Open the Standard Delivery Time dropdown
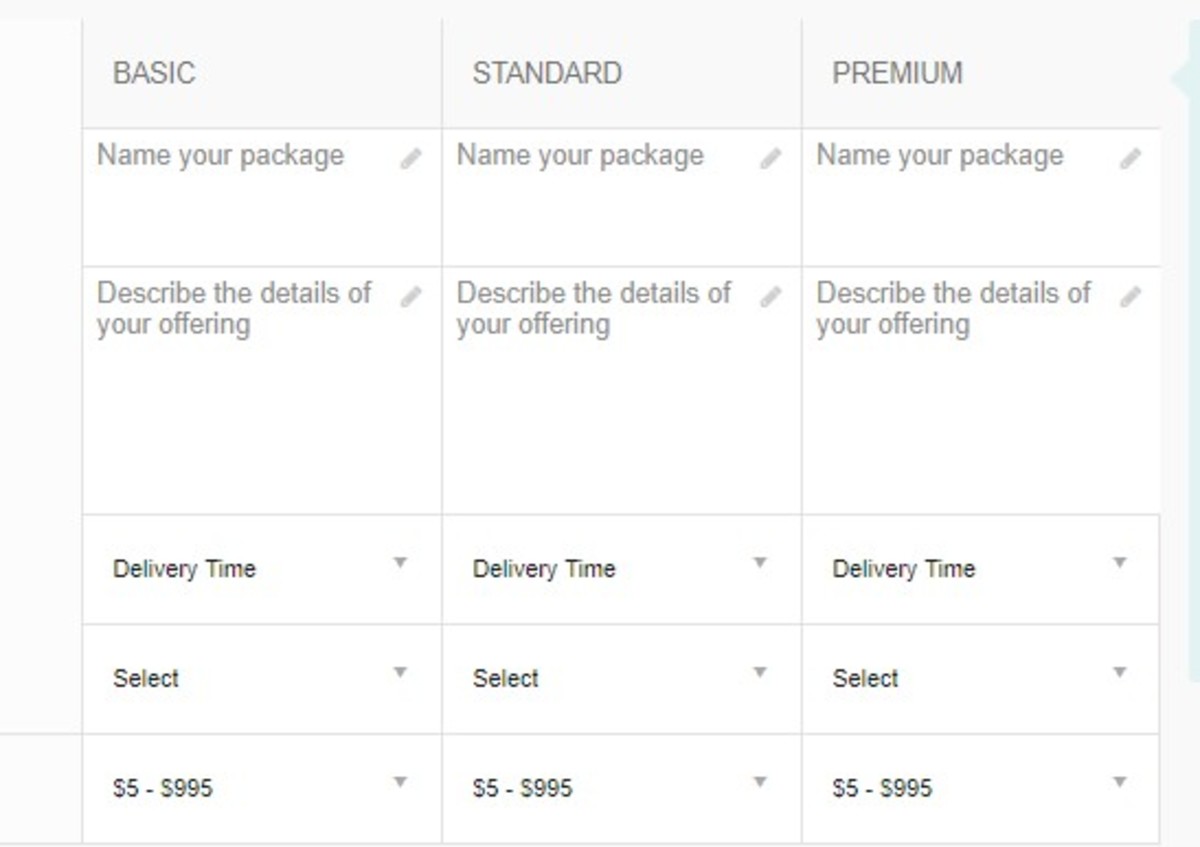Image resolution: width=1200 pixels, height=847 pixels. point(620,568)
